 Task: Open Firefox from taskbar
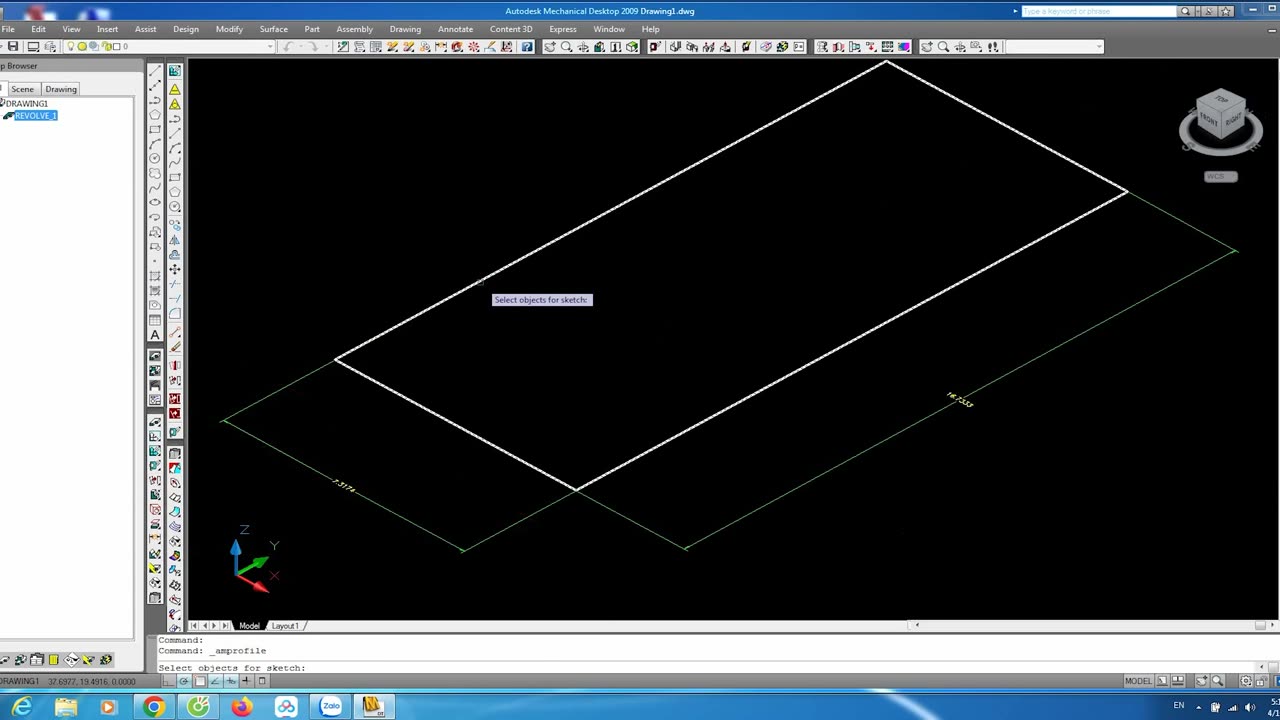click(x=242, y=707)
